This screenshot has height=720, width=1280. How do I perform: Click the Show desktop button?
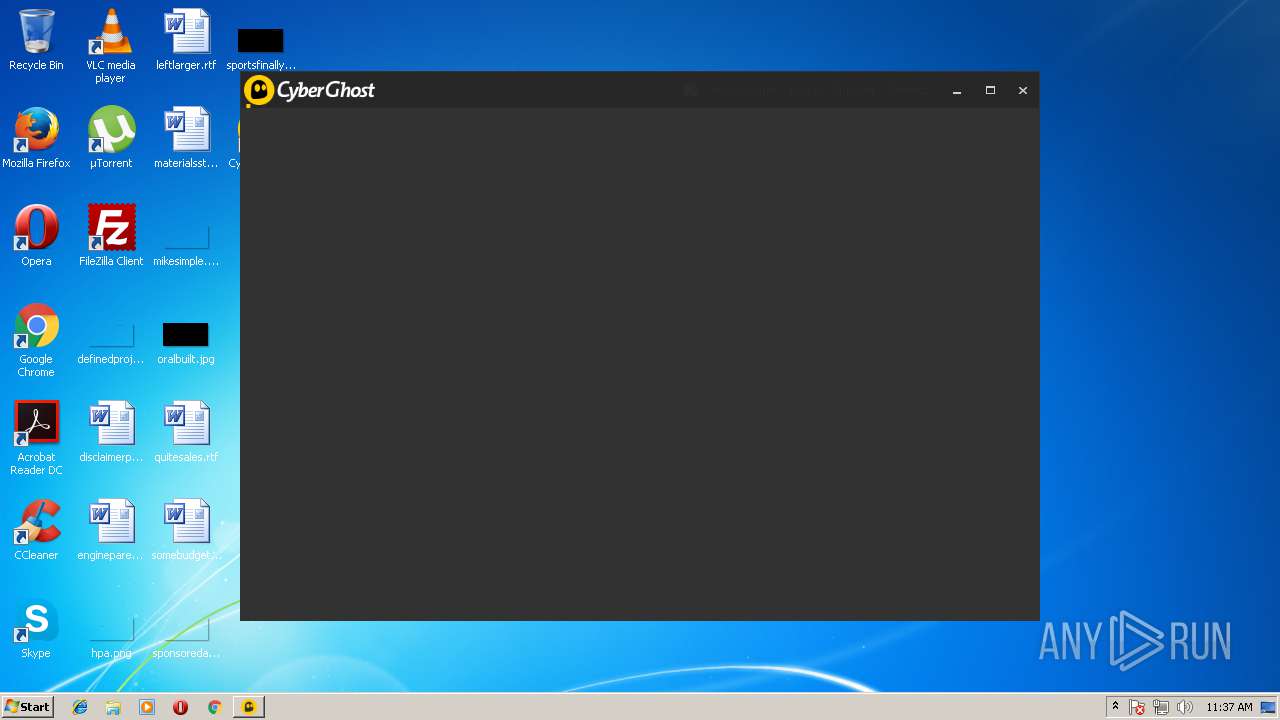pyautogui.click(x=1270, y=707)
